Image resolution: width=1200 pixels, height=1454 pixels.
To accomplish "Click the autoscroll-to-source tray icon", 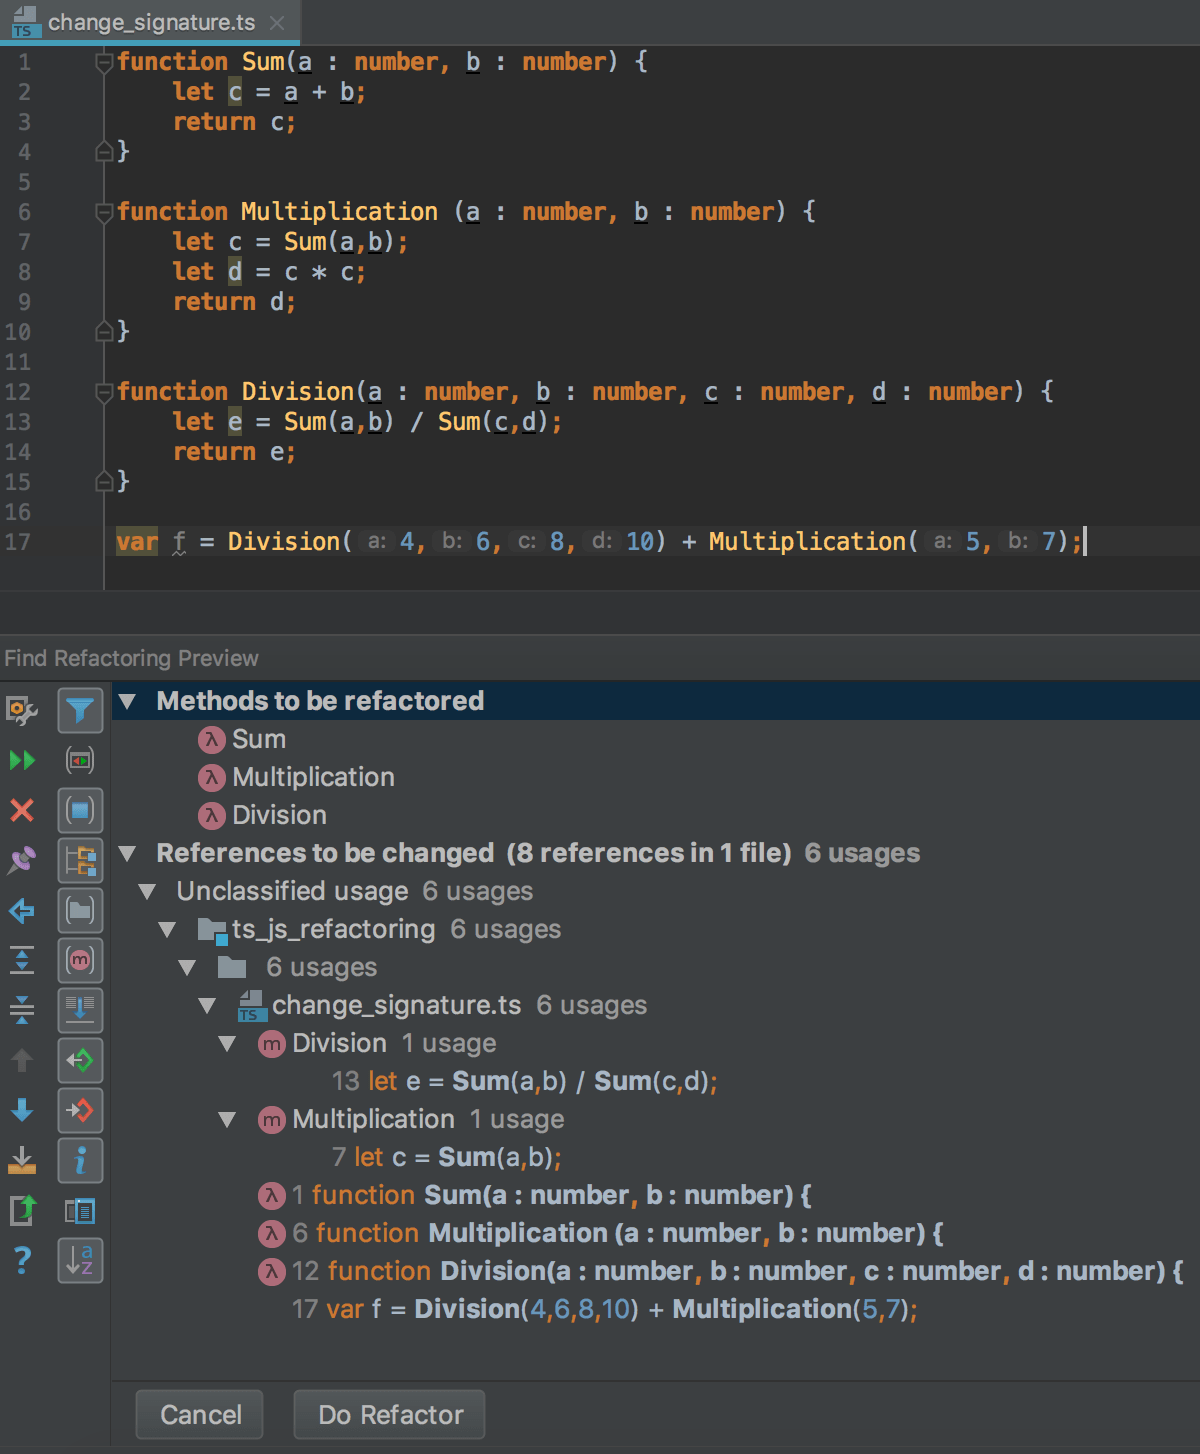I will [x=22, y=1160].
